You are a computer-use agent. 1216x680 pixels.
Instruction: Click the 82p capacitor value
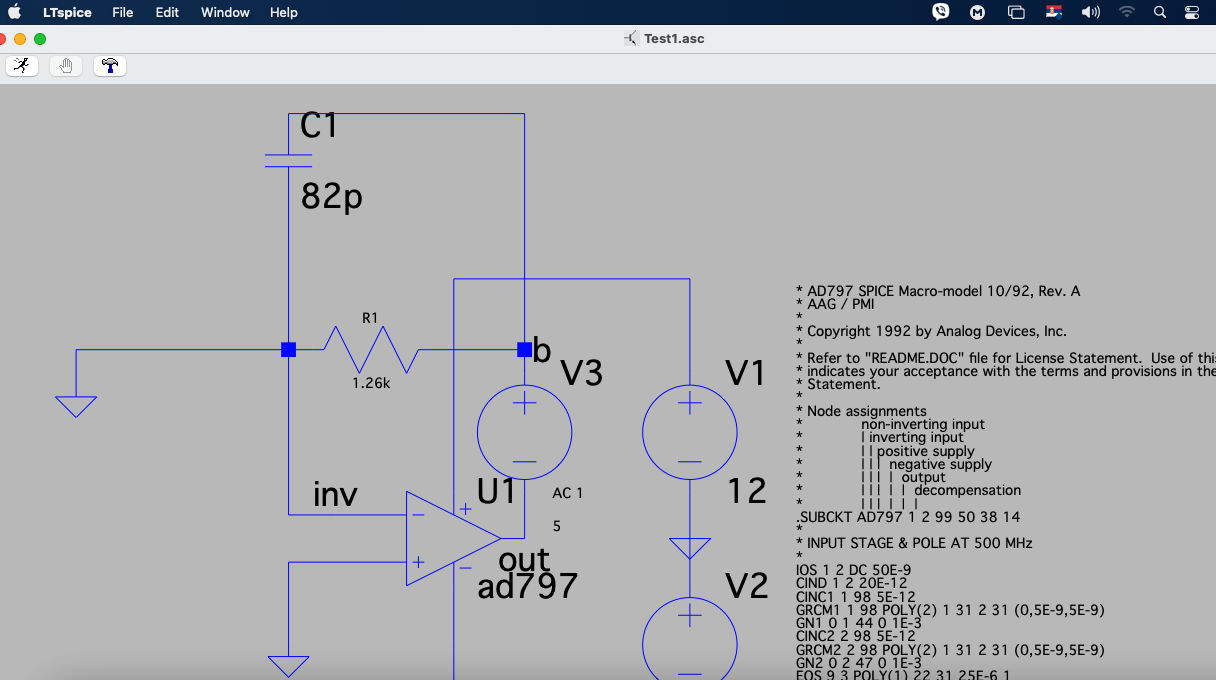332,198
